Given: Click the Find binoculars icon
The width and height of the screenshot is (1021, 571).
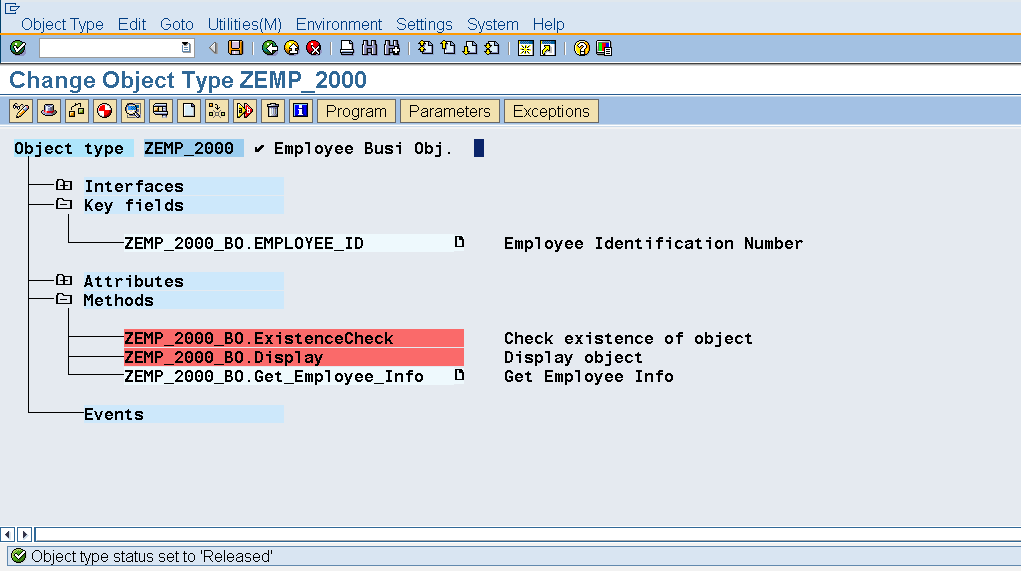Looking at the screenshot, I should coord(369,48).
